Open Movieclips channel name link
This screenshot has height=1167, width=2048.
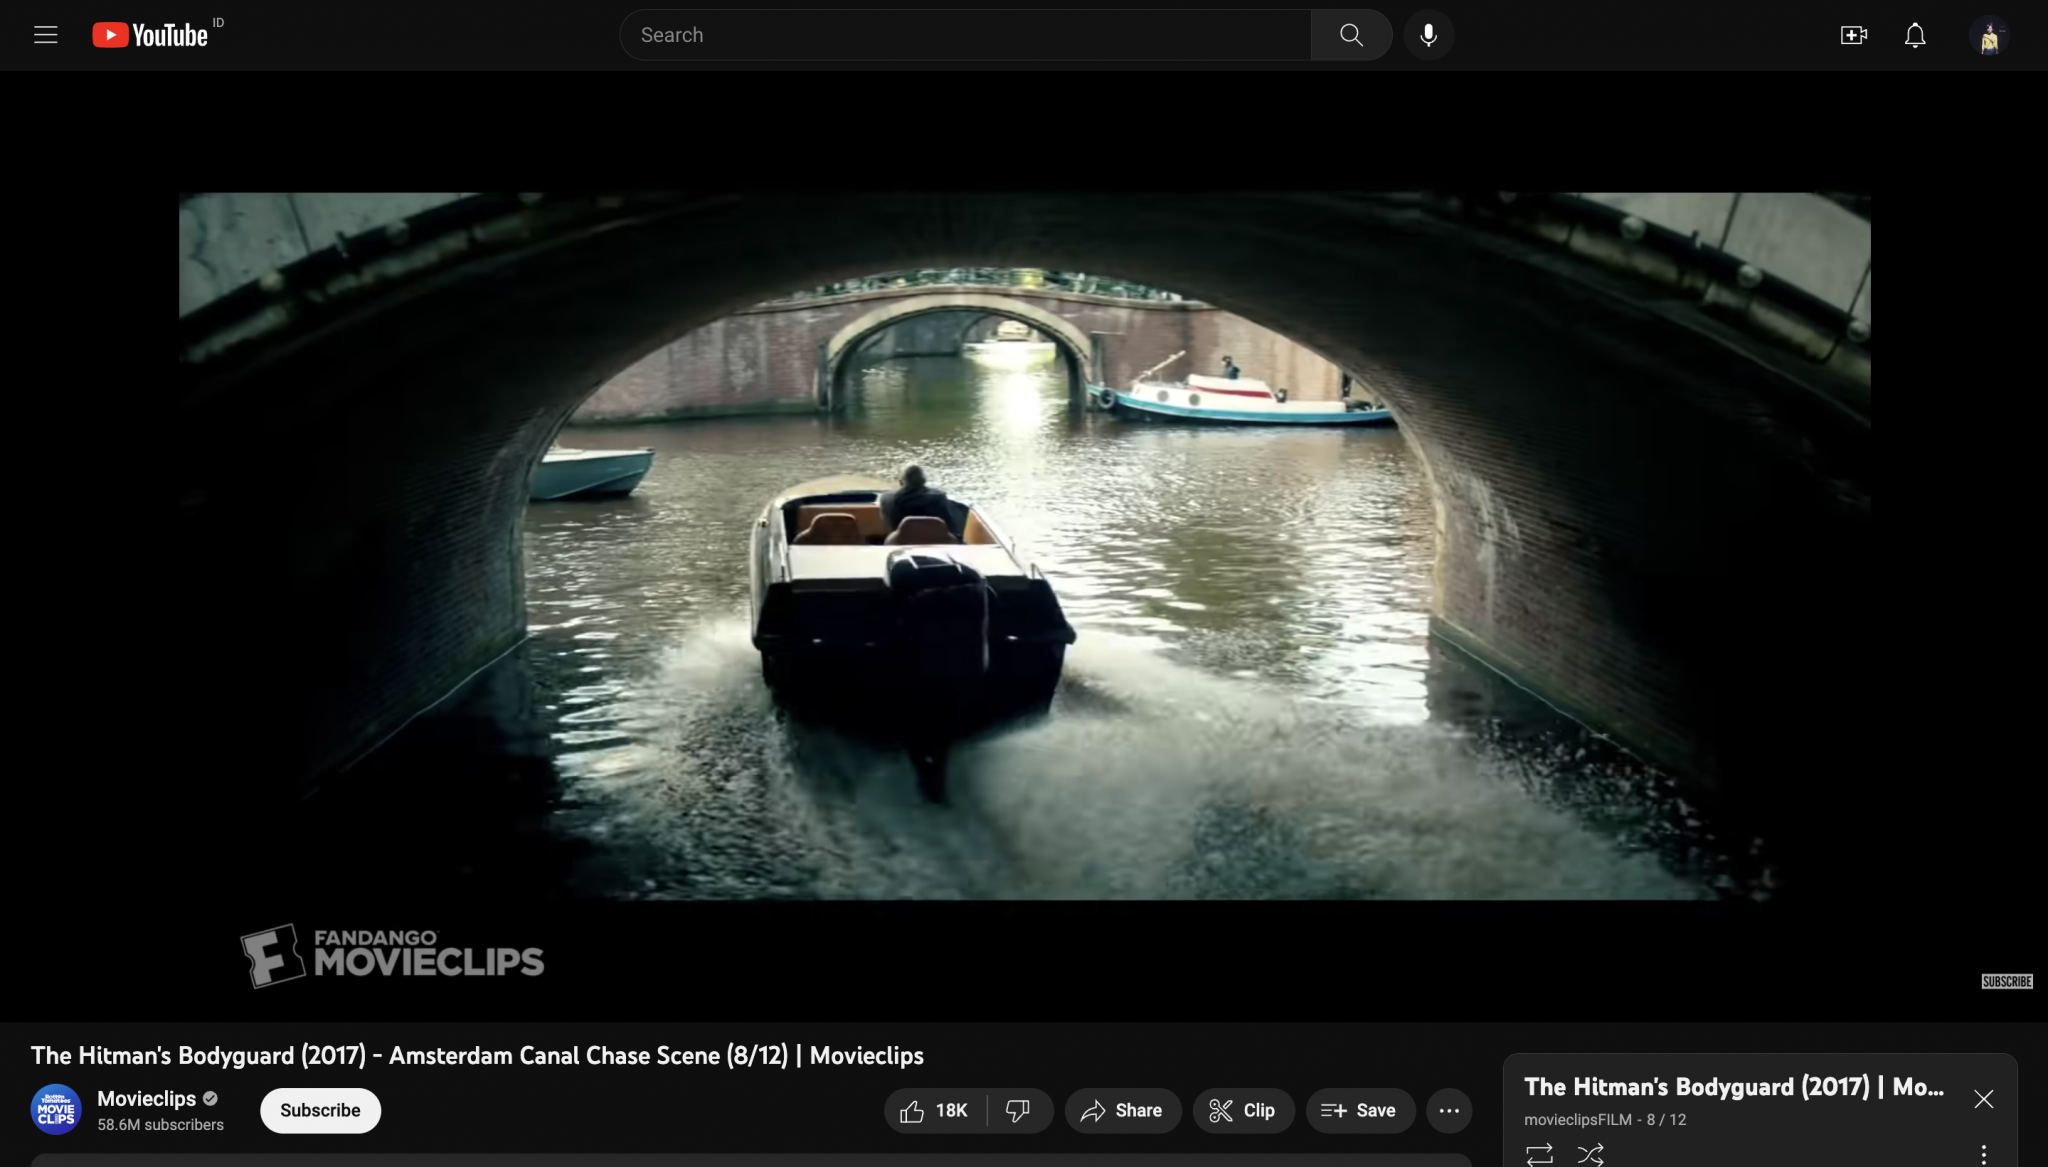click(x=147, y=1098)
